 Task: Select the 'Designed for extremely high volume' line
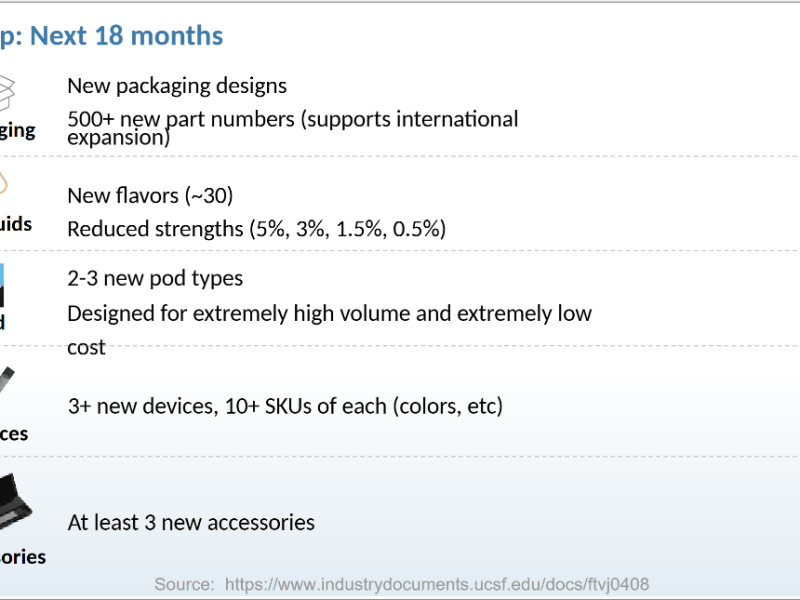(329, 313)
